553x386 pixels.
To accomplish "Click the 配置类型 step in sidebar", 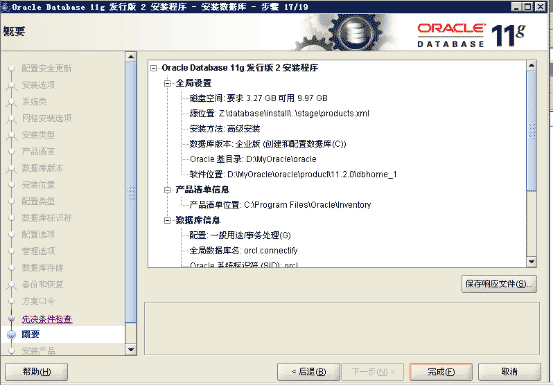I will pyautogui.click(x=38, y=201).
